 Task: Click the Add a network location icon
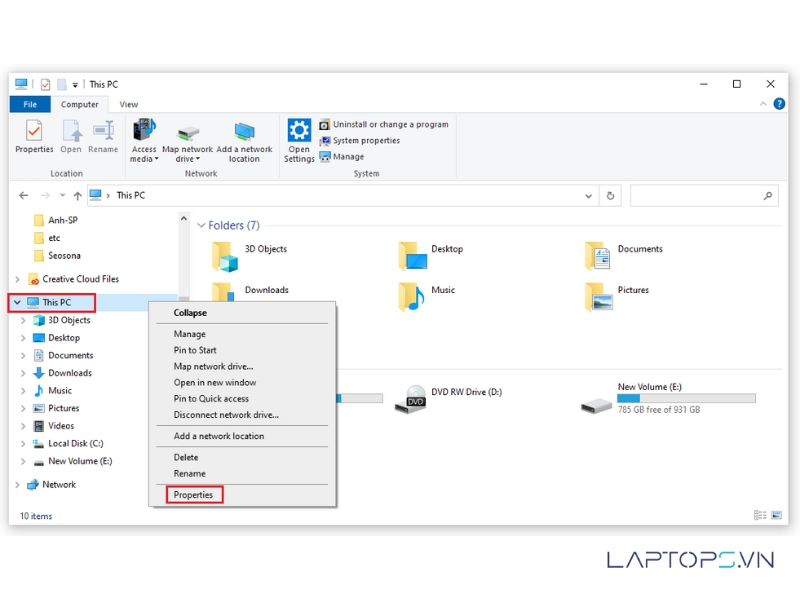[244, 132]
